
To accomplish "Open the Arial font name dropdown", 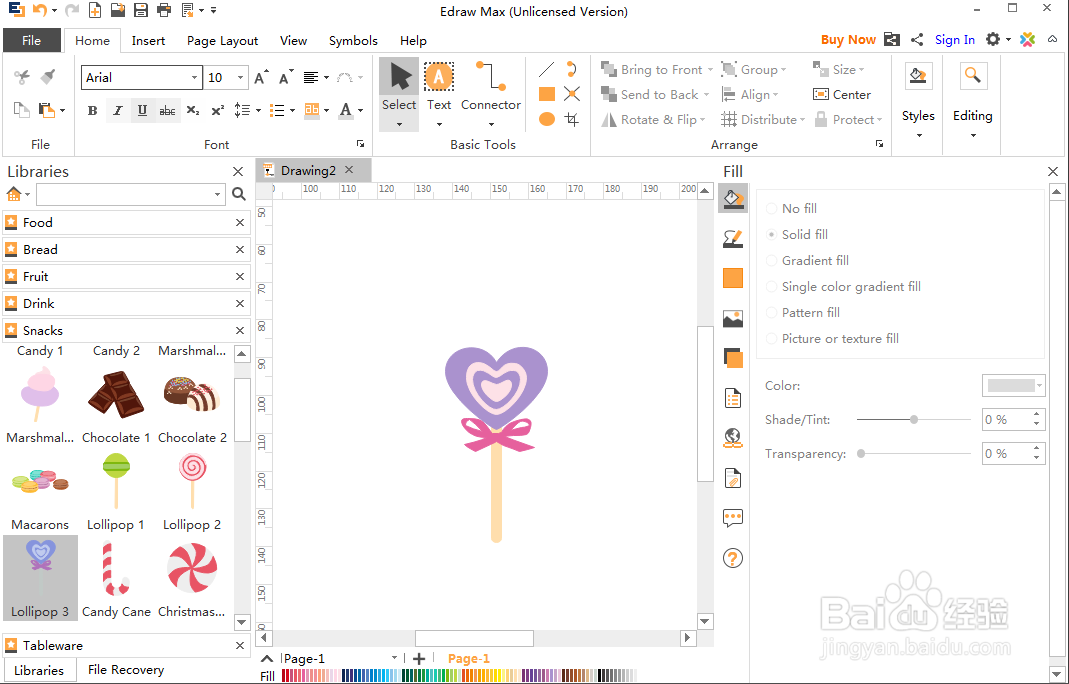I will (194, 78).
